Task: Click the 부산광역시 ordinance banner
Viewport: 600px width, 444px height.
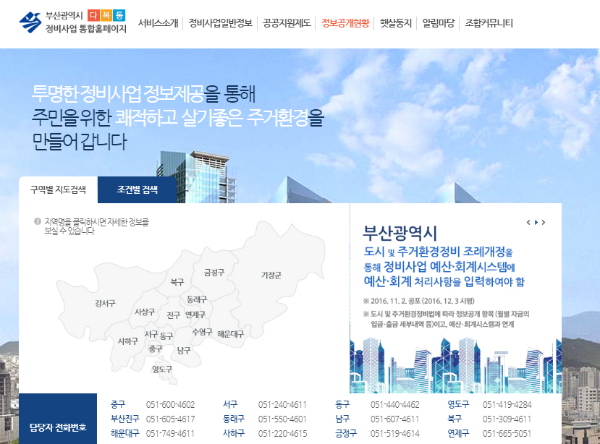Action: click(x=456, y=298)
